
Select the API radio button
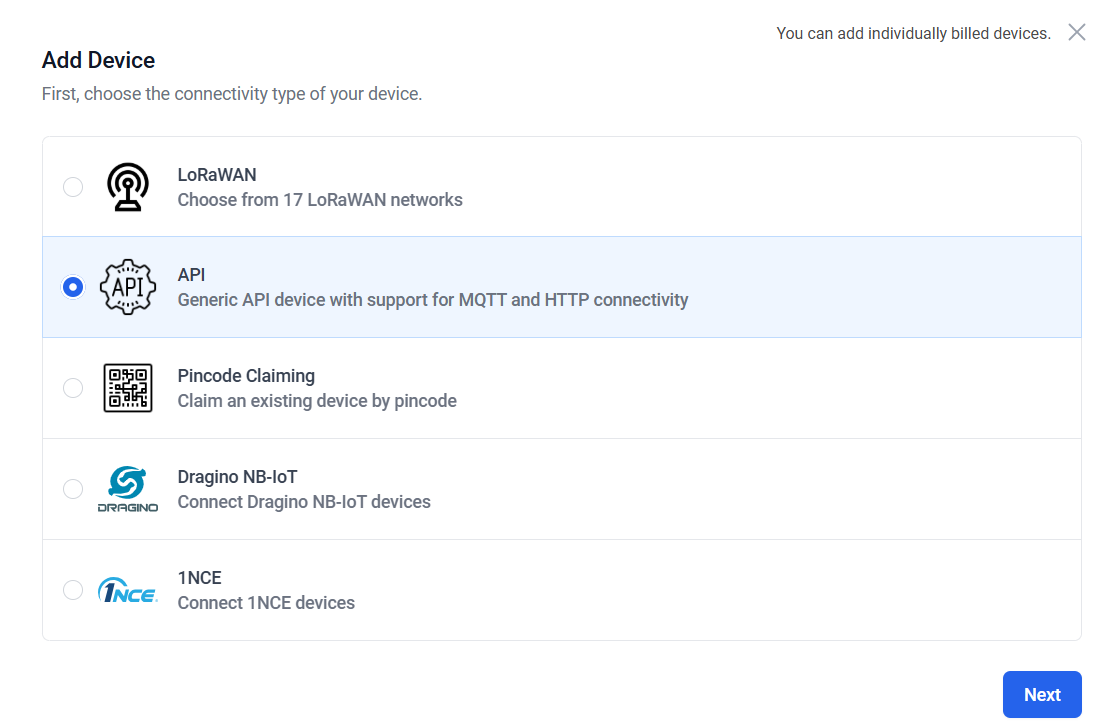(73, 287)
